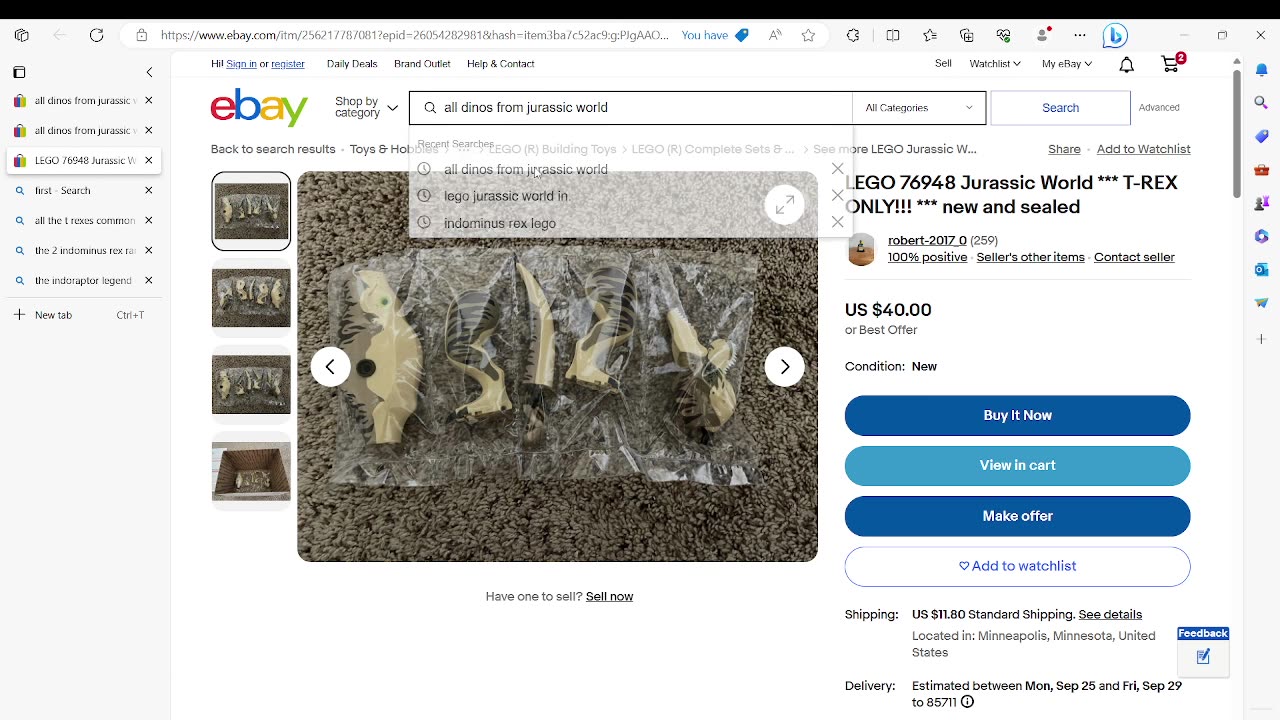Click the View in cart button
1280x720 pixels.
(1017, 465)
